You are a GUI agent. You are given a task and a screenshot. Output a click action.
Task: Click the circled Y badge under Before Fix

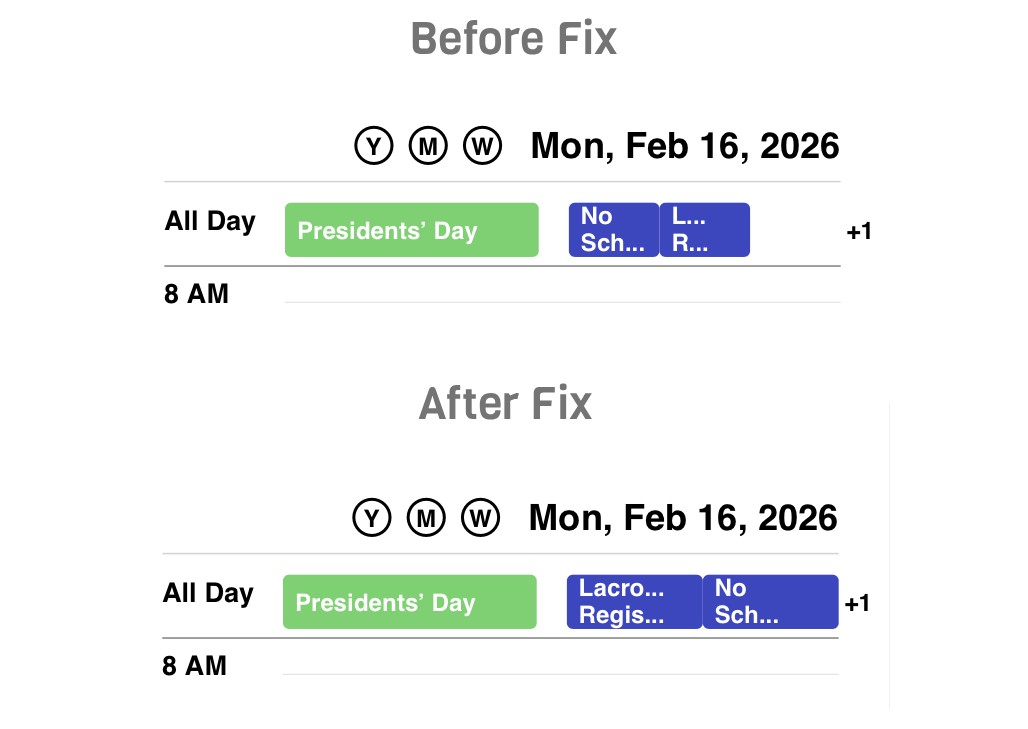click(373, 145)
